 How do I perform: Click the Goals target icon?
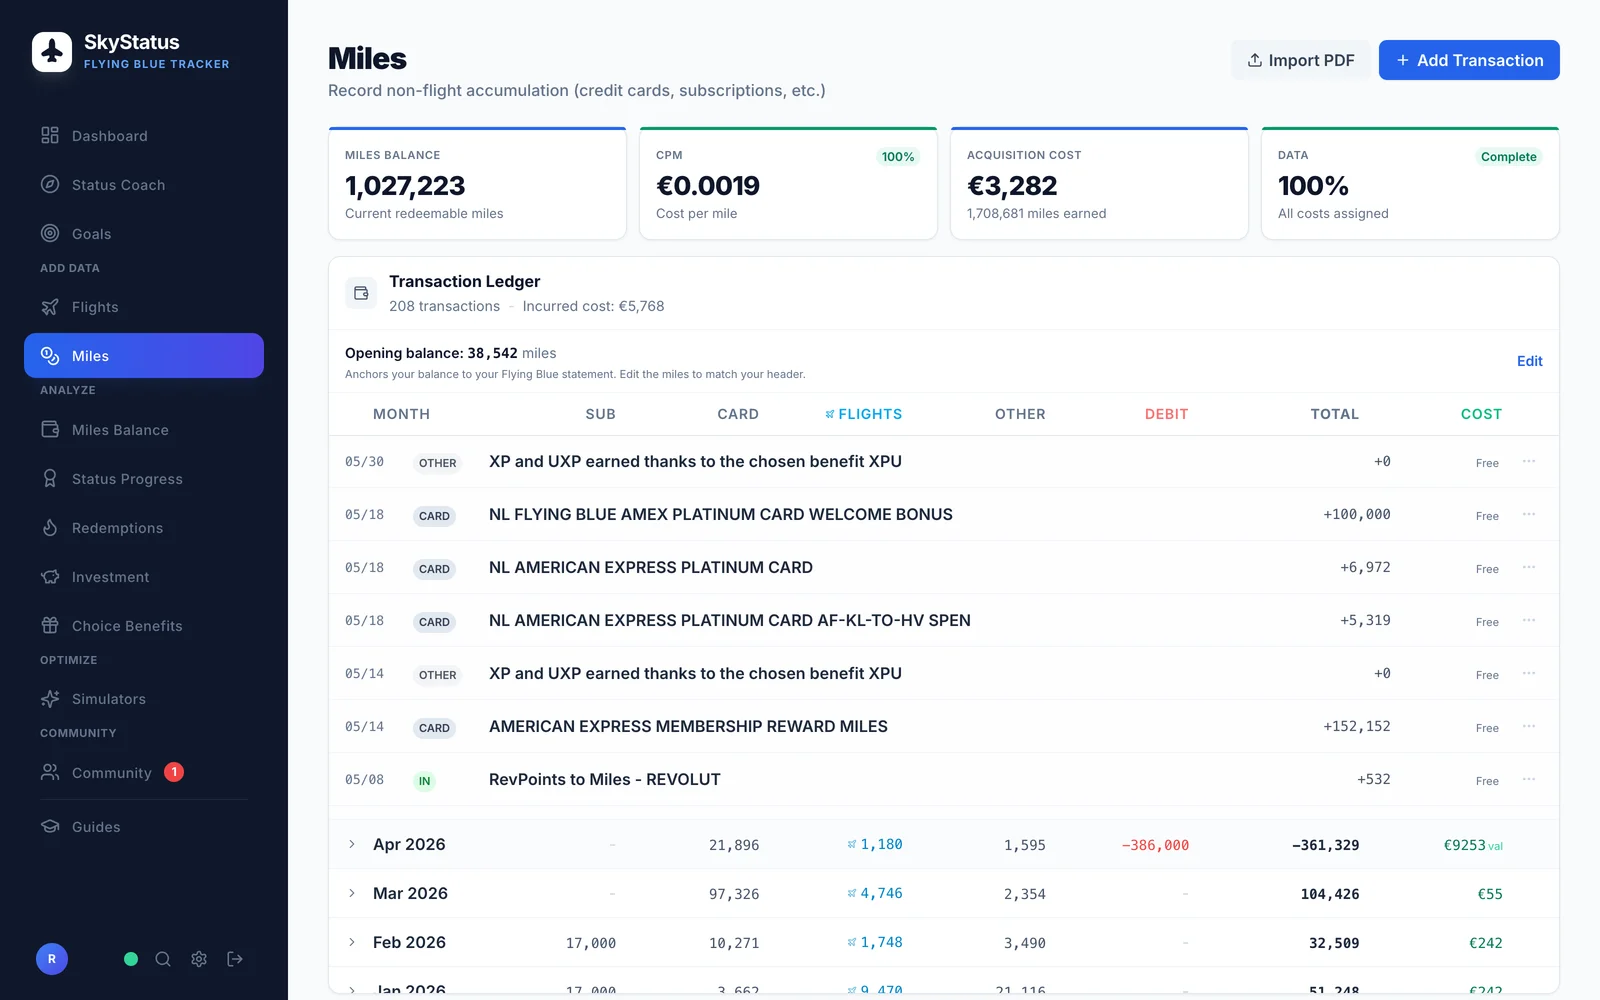pos(50,233)
